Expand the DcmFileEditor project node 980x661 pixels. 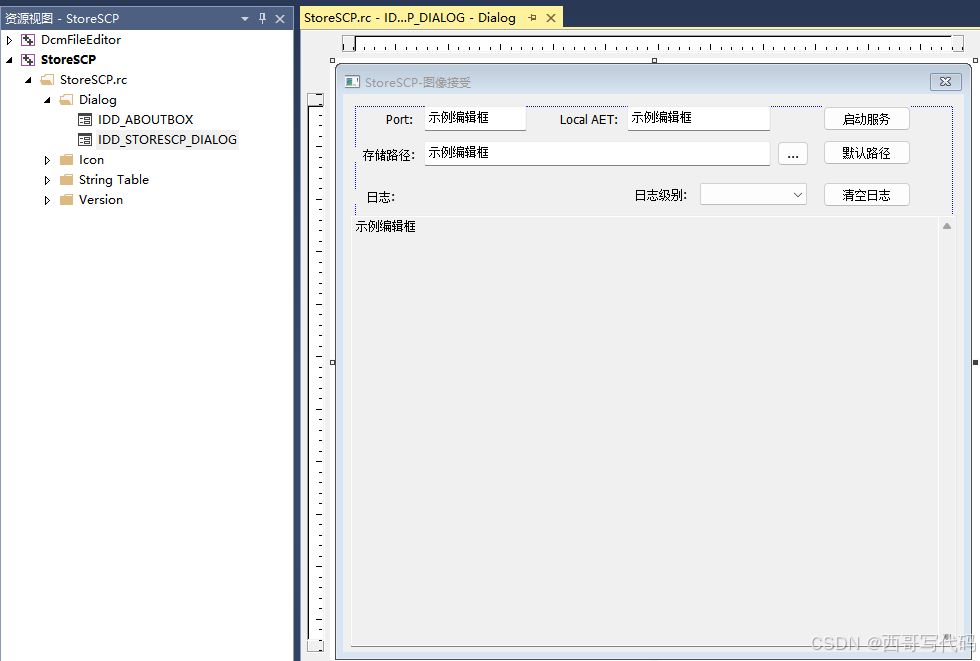[9, 40]
